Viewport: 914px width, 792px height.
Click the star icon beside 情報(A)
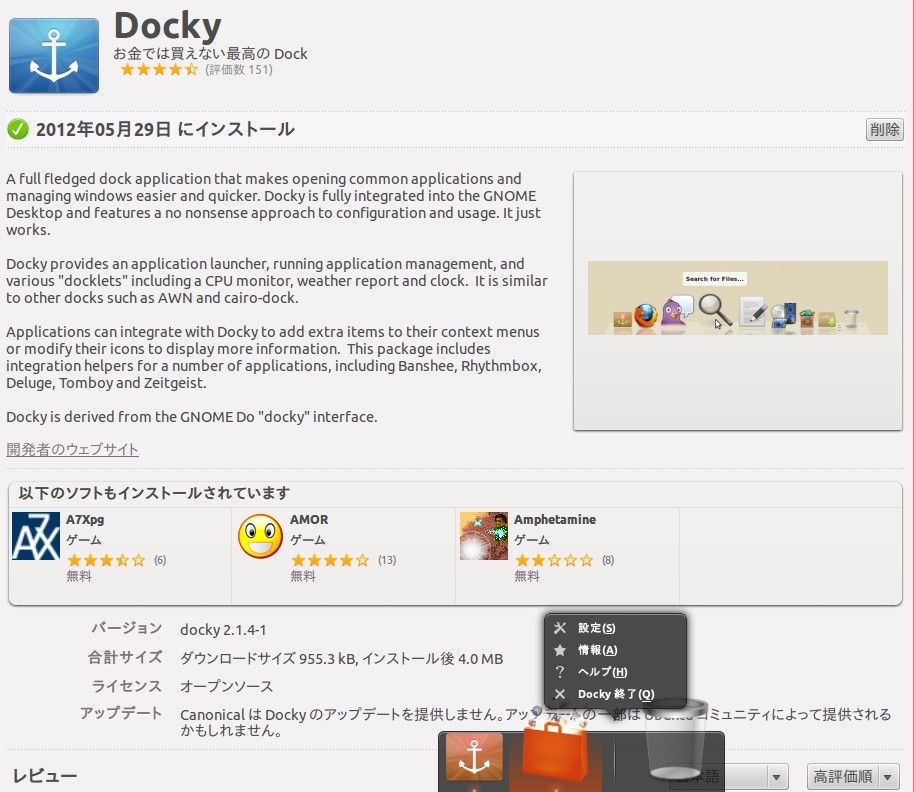tap(560, 650)
